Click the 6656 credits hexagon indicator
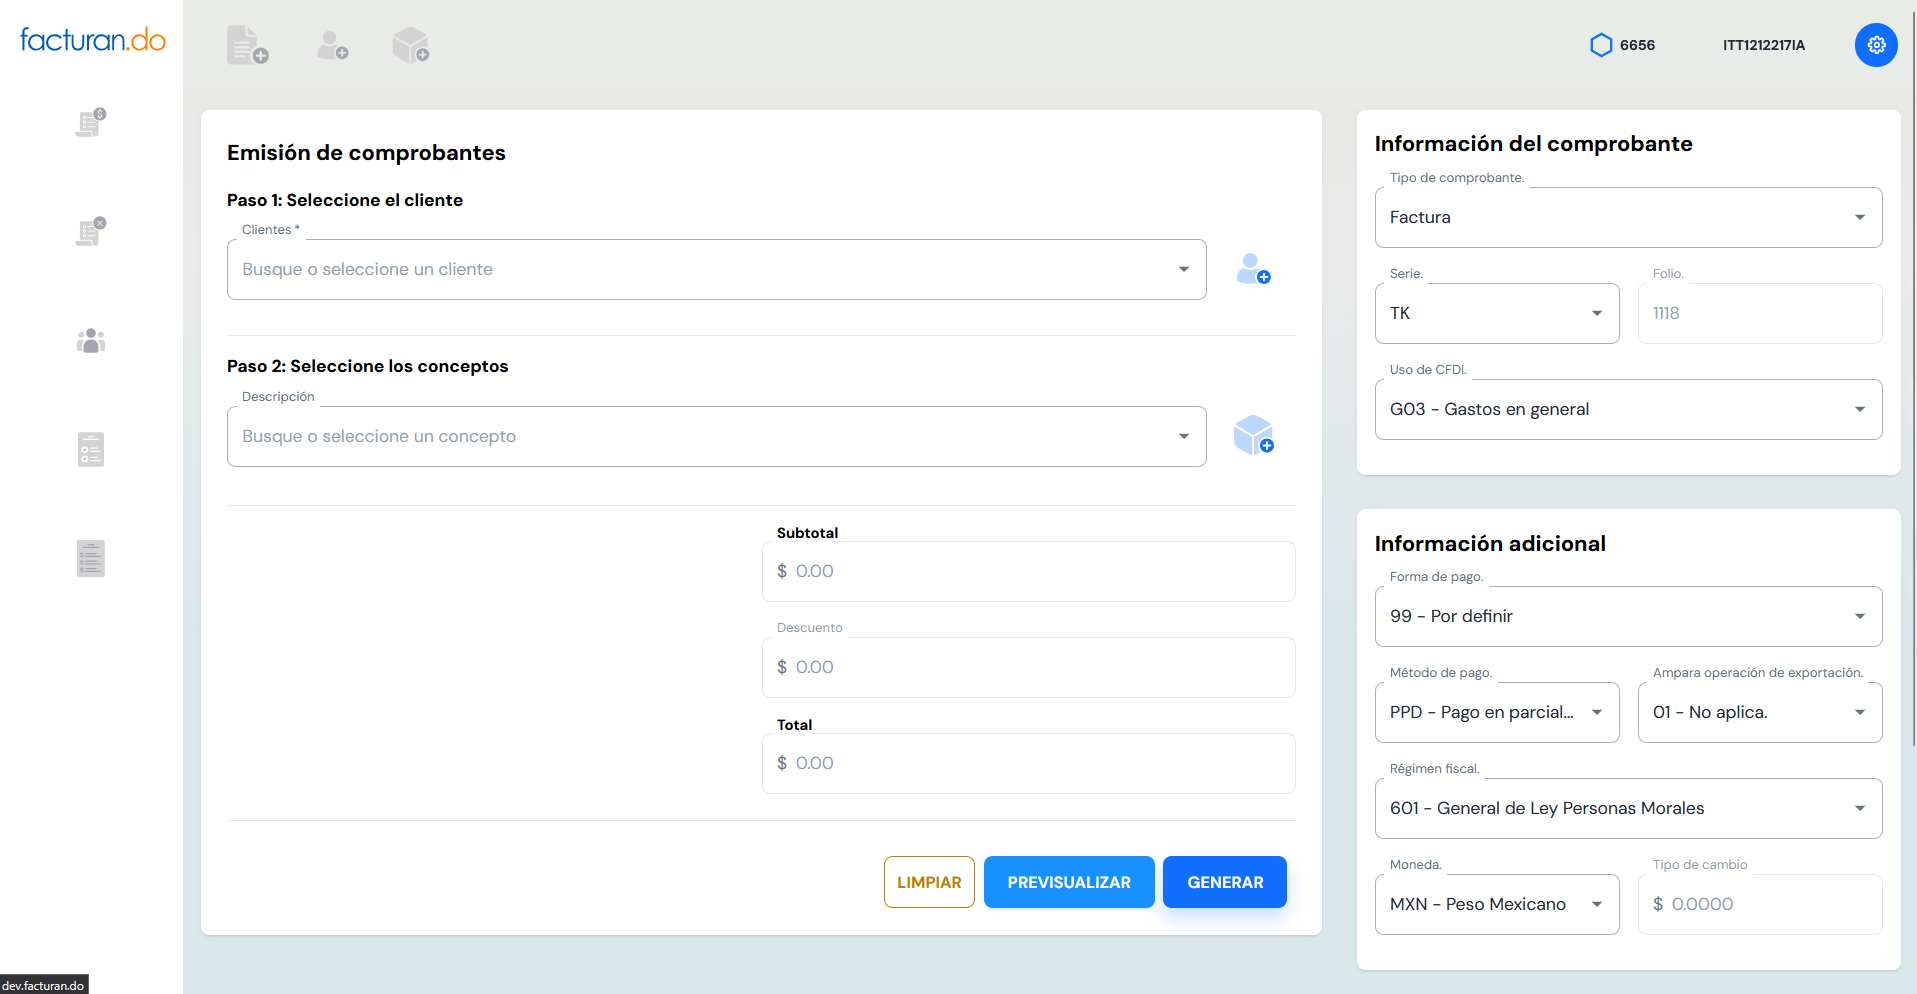 [x=1622, y=45]
